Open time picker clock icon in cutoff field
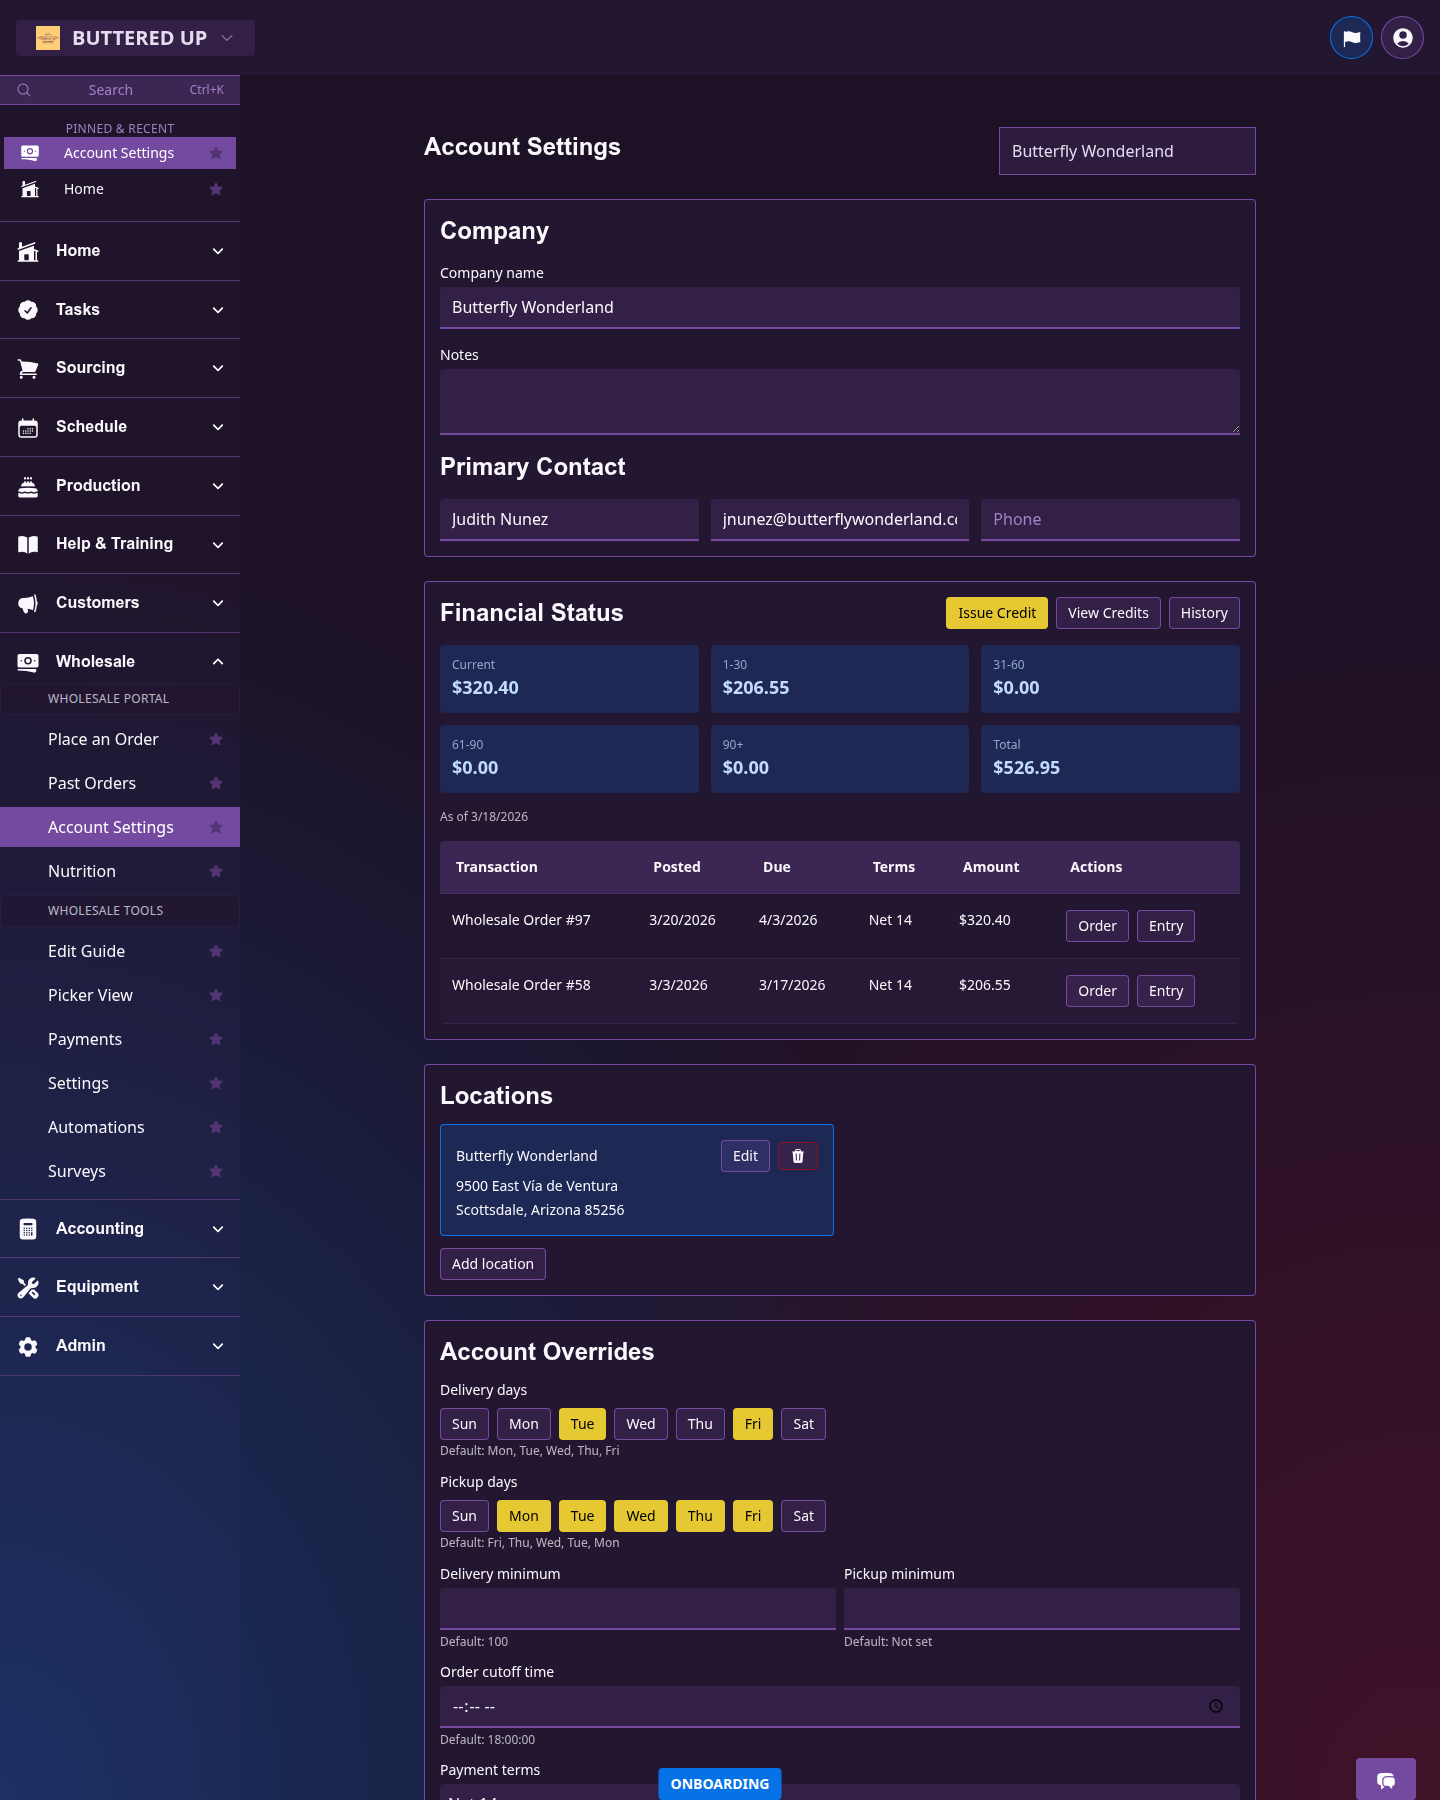Image resolution: width=1440 pixels, height=1800 pixels. click(1216, 1706)
